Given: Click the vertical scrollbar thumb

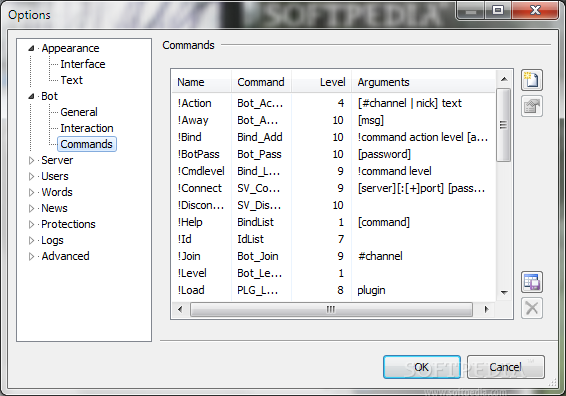Looking at the screenshot, I should [504, 125].
